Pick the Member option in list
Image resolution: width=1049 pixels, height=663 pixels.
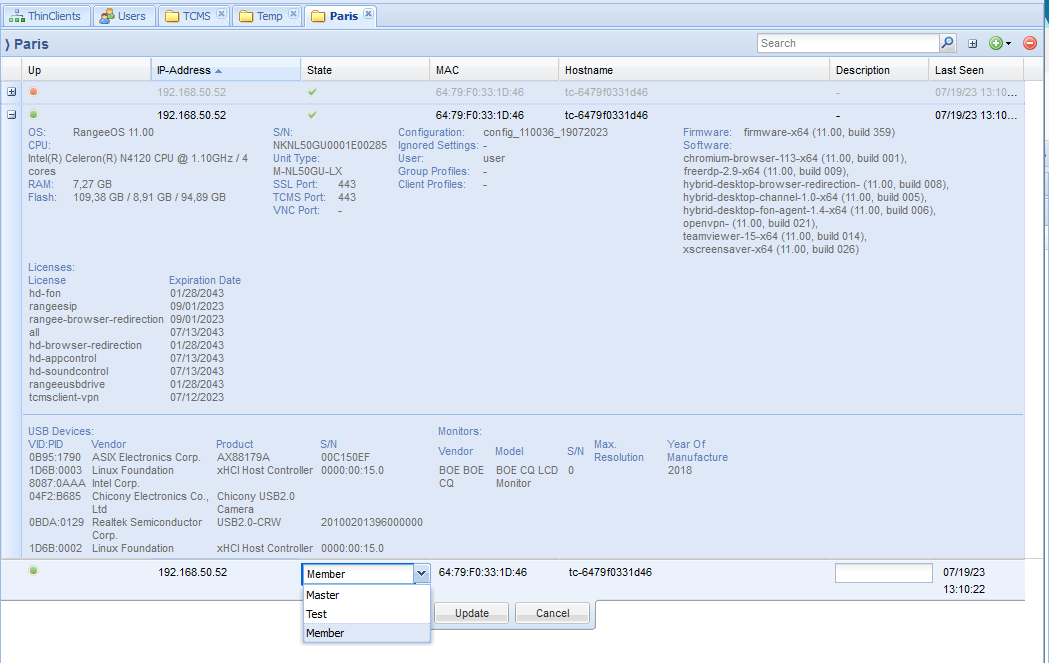(366, 633)
